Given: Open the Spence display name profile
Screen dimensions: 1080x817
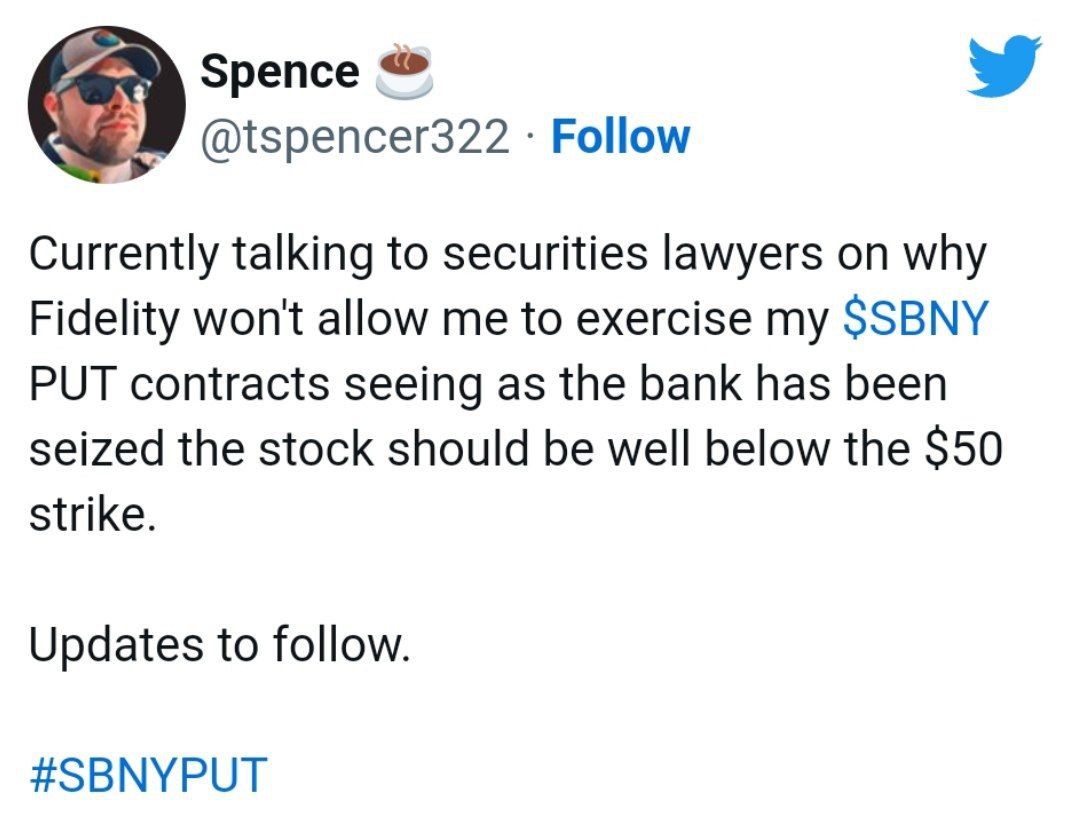Looking at the screenshot, I should pyautogui.click(x=279, y=71).
